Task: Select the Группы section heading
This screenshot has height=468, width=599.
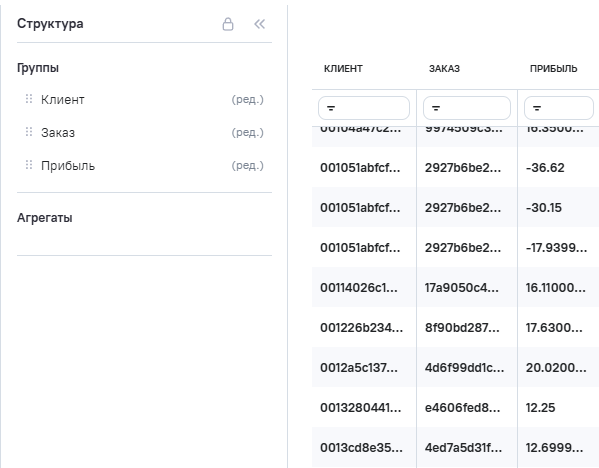Action: point(38,68)
